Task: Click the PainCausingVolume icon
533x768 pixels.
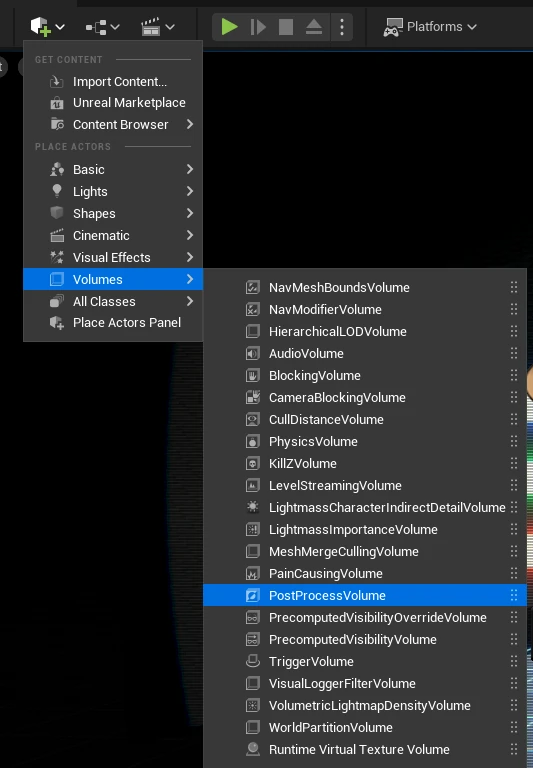Action: (252, 574)
